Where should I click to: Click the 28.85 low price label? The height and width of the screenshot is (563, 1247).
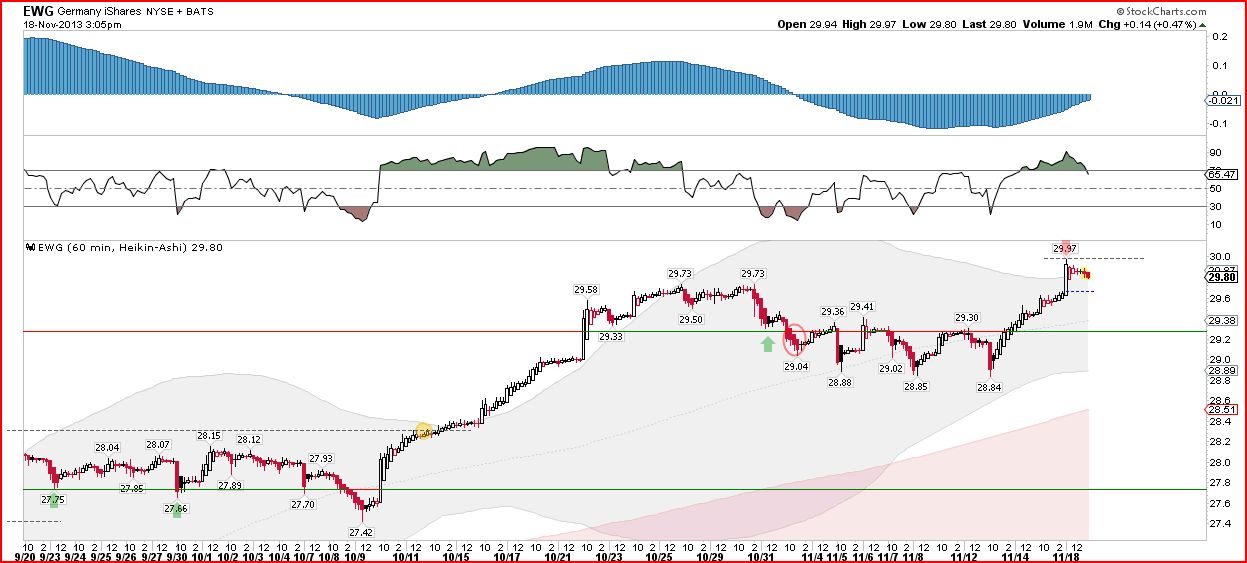tap(916, 386)
